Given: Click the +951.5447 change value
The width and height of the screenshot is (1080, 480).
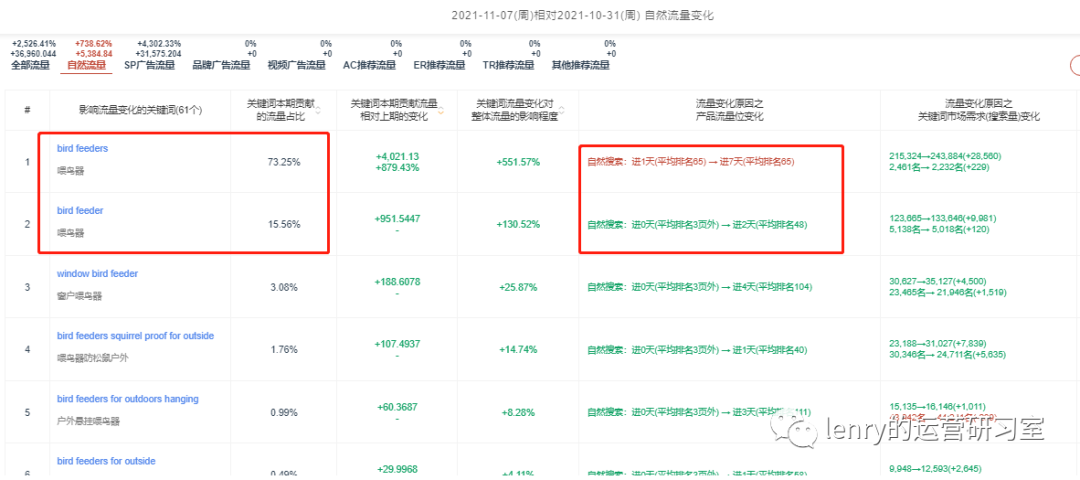Looking at the screenshot, I should click(x=396, y=219).
